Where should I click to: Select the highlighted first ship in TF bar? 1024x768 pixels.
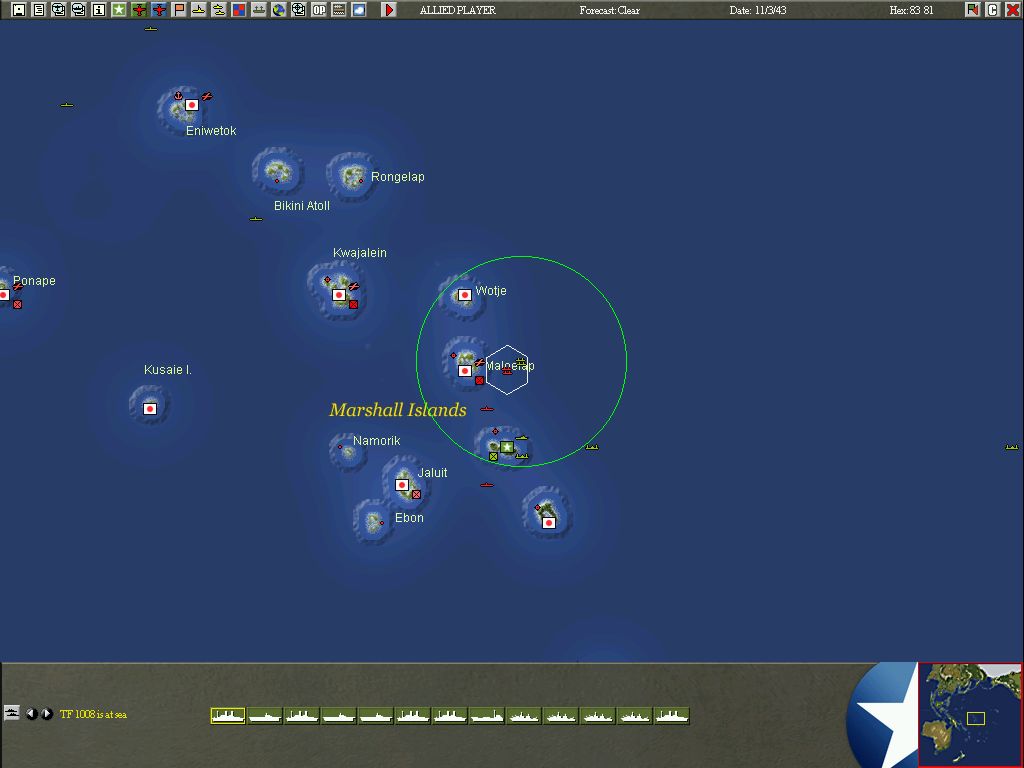228,716
